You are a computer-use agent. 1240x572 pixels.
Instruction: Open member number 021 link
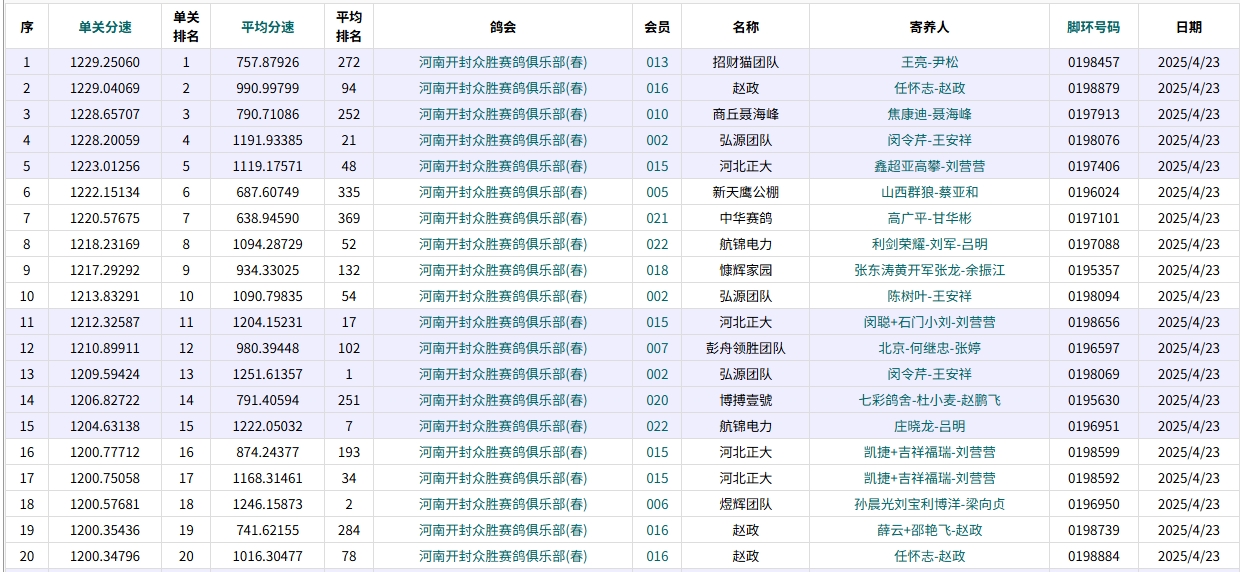[657, 218]
